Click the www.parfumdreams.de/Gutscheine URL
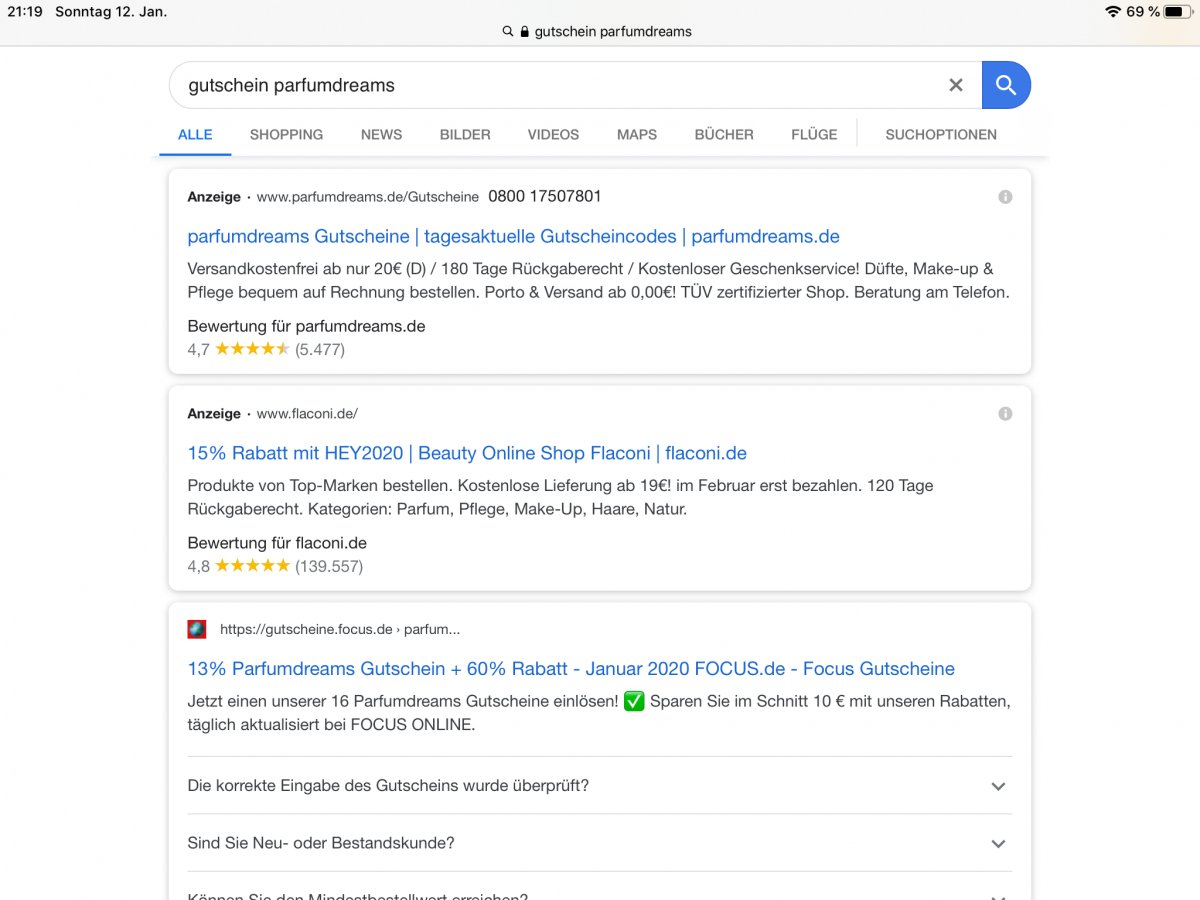The width and height of the screenshot is (1200, 900). [368, 197]
